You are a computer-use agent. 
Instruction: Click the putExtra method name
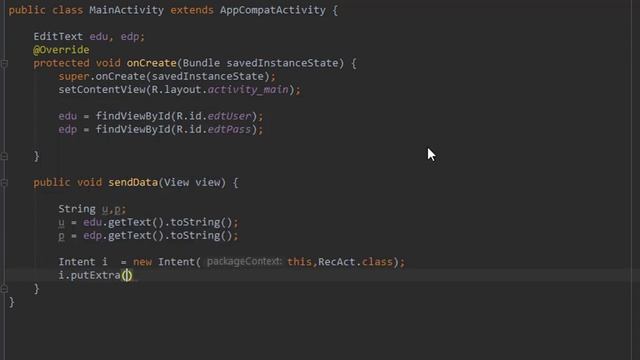(x=96, y=276)
